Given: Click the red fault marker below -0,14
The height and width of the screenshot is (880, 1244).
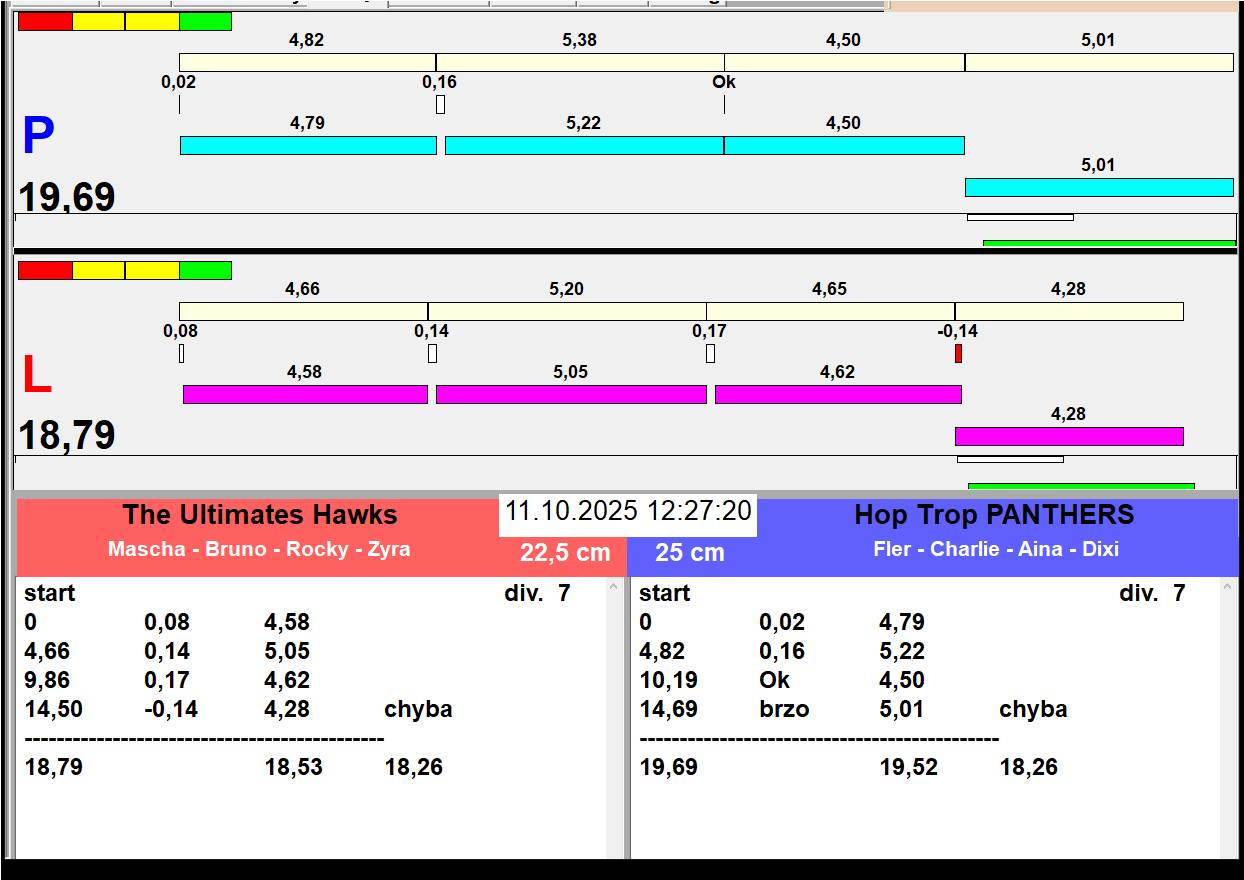Looking at the screenshot, I should tap(958, 353).
